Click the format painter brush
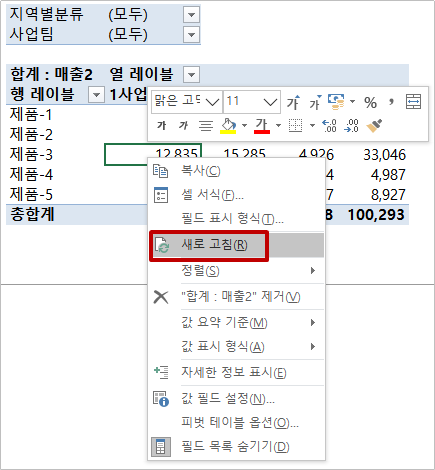Image resolution: width=435 pixels, height=470 pixels. 374,126
